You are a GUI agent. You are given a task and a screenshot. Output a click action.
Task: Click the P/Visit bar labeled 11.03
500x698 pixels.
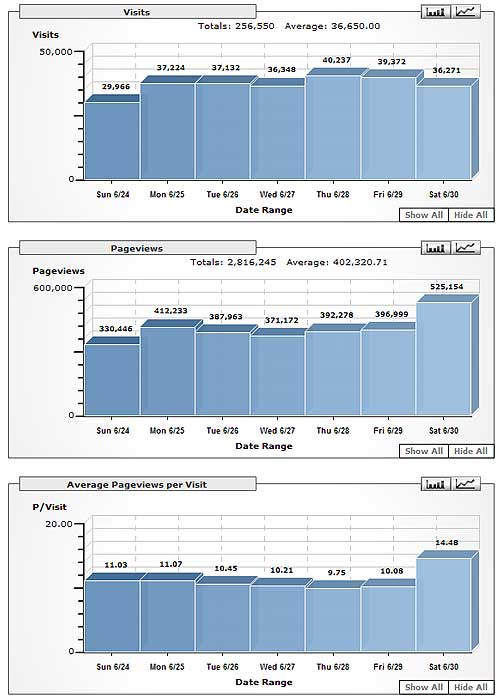click(112, 616)
